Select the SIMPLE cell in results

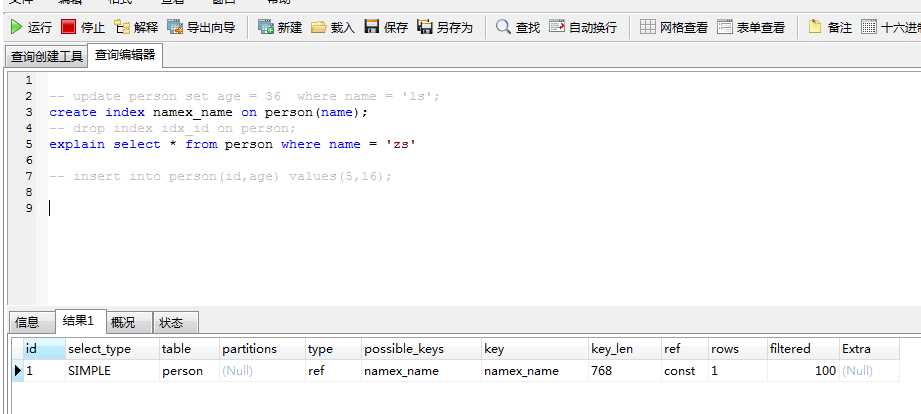[112, 371]
